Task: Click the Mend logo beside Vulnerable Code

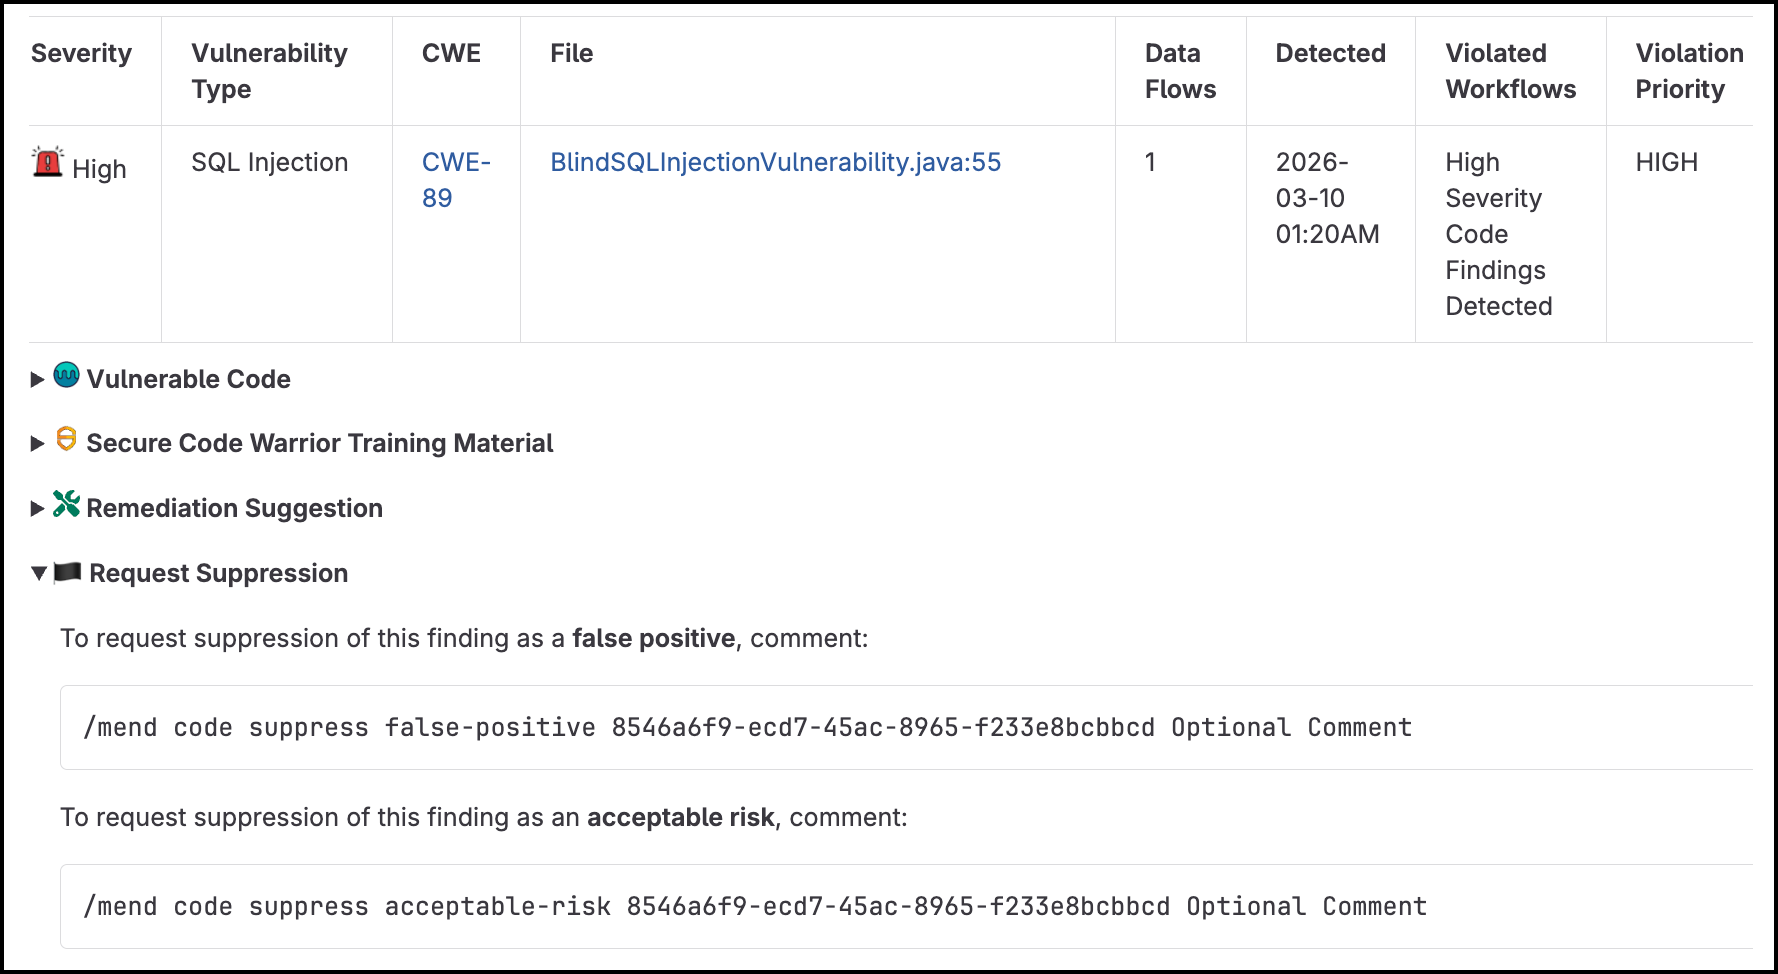Action: coord(66,375)
